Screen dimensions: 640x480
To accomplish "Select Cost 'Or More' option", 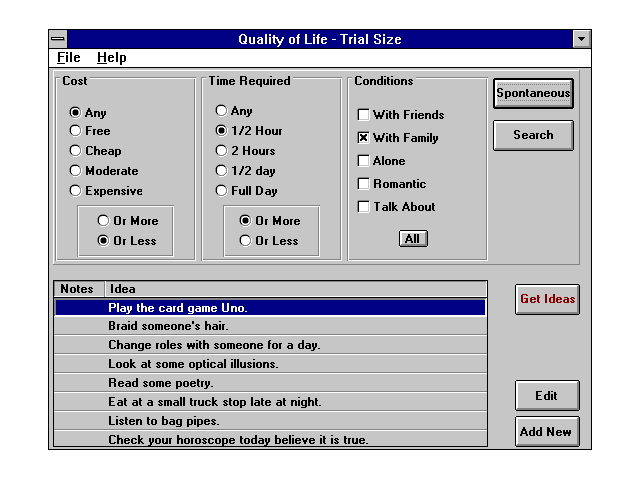I will click(103, 221).
